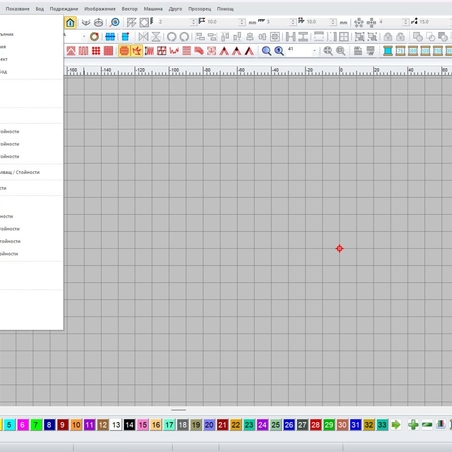The height and width of the screenshot is (452, 452).
Task: Click the first red triangle stitch icon
Action: pyautogui.click(x=224, y=51)
